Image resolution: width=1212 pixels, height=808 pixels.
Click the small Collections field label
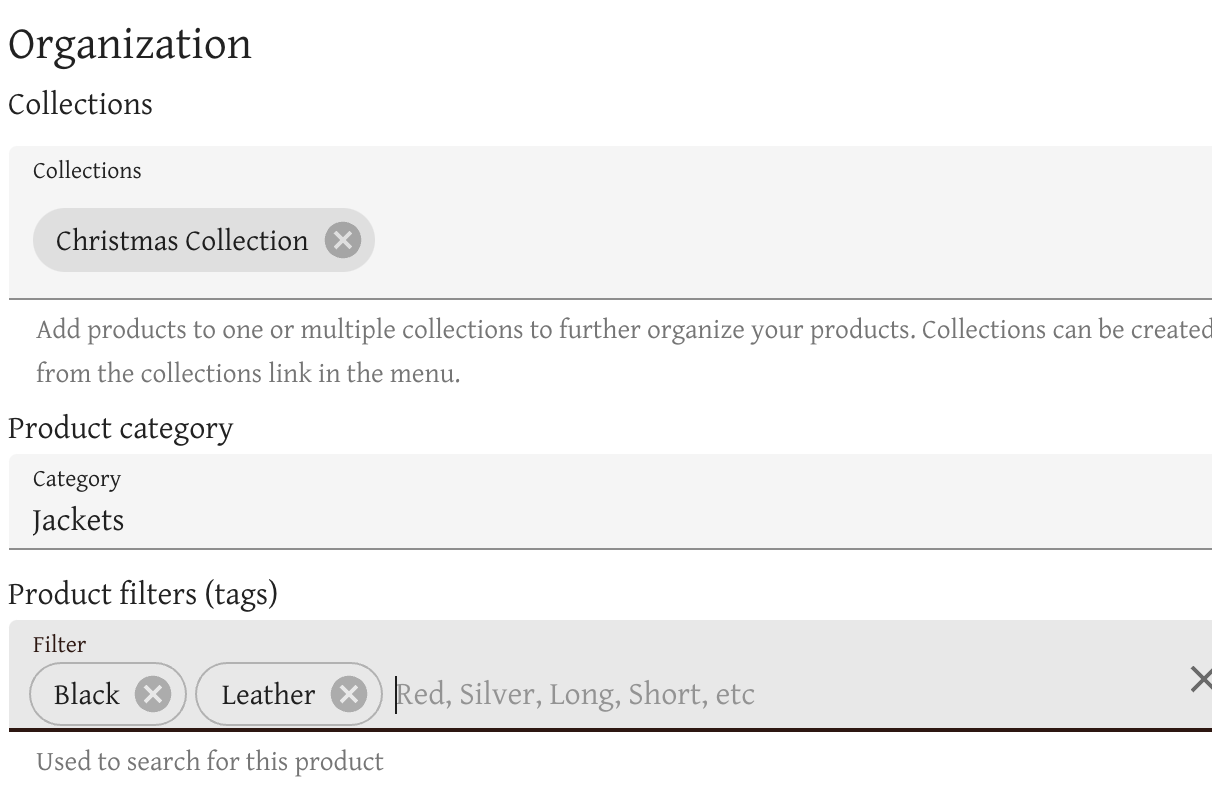coord(87,171)
